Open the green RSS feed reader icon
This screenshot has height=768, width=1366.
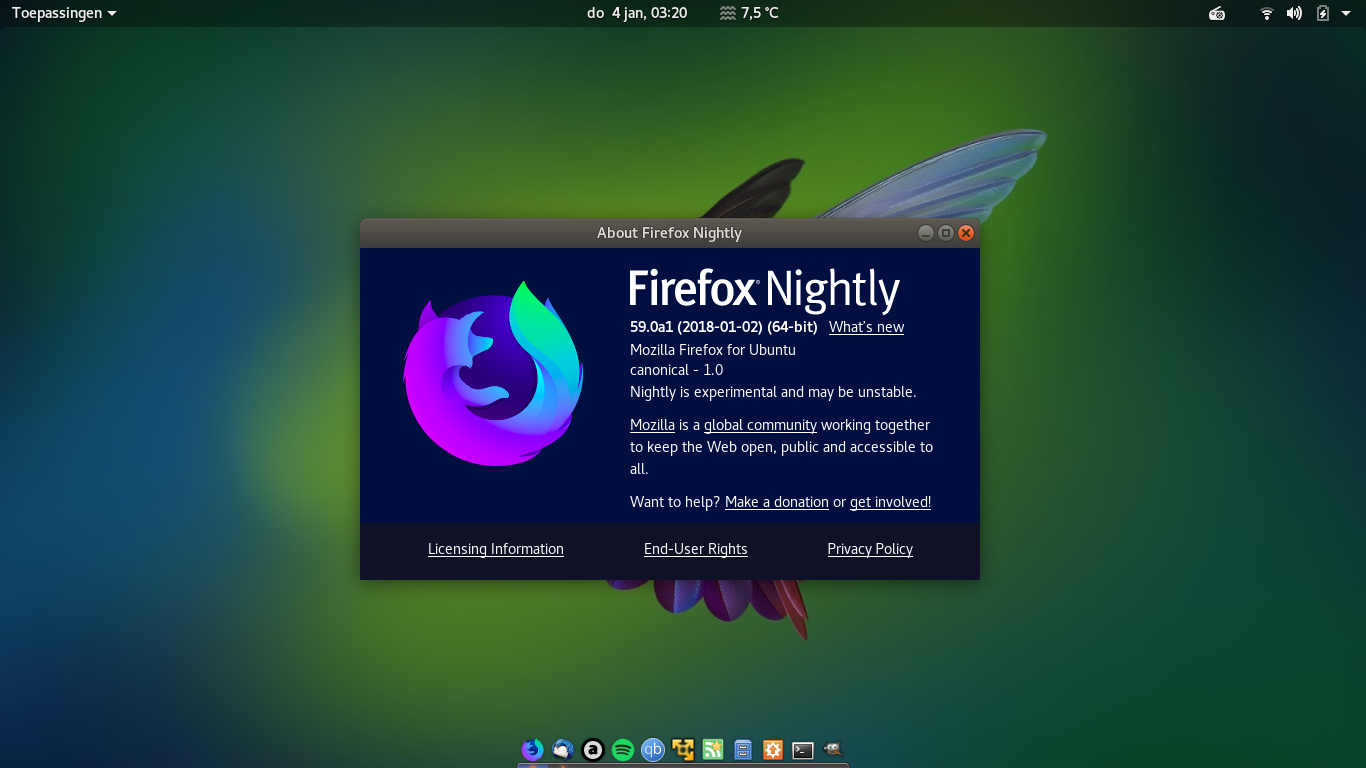tap(713, 749)
